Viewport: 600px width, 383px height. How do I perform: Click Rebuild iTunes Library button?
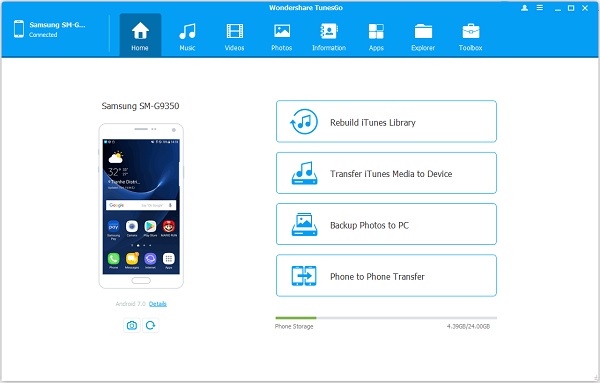[386, 121]
